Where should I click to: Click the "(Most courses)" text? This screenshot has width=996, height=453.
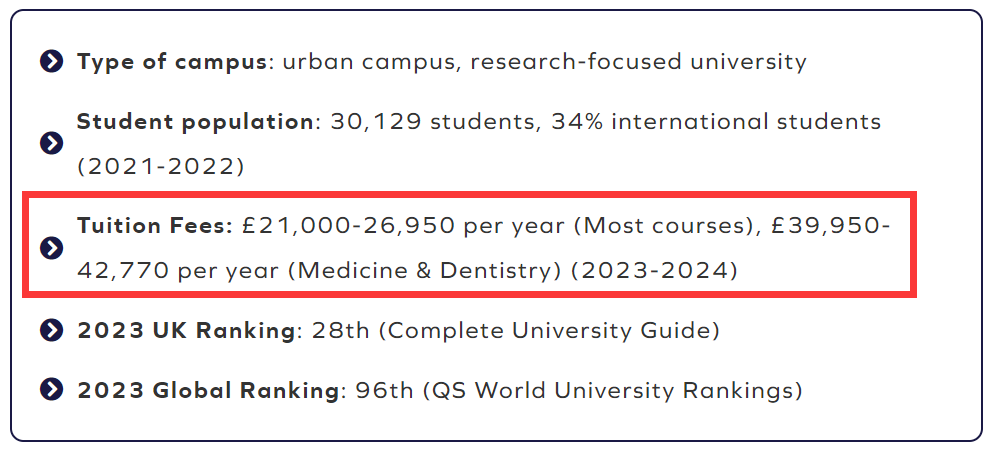[x=662, y=226]
